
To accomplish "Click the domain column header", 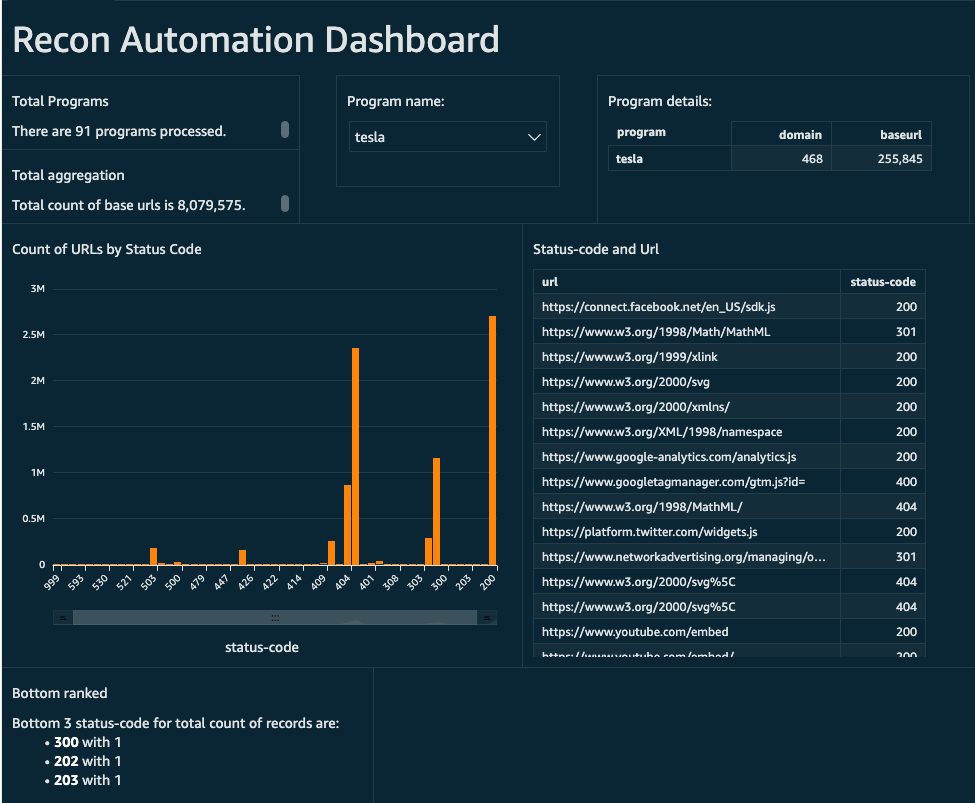I will [x=780, y=134].
